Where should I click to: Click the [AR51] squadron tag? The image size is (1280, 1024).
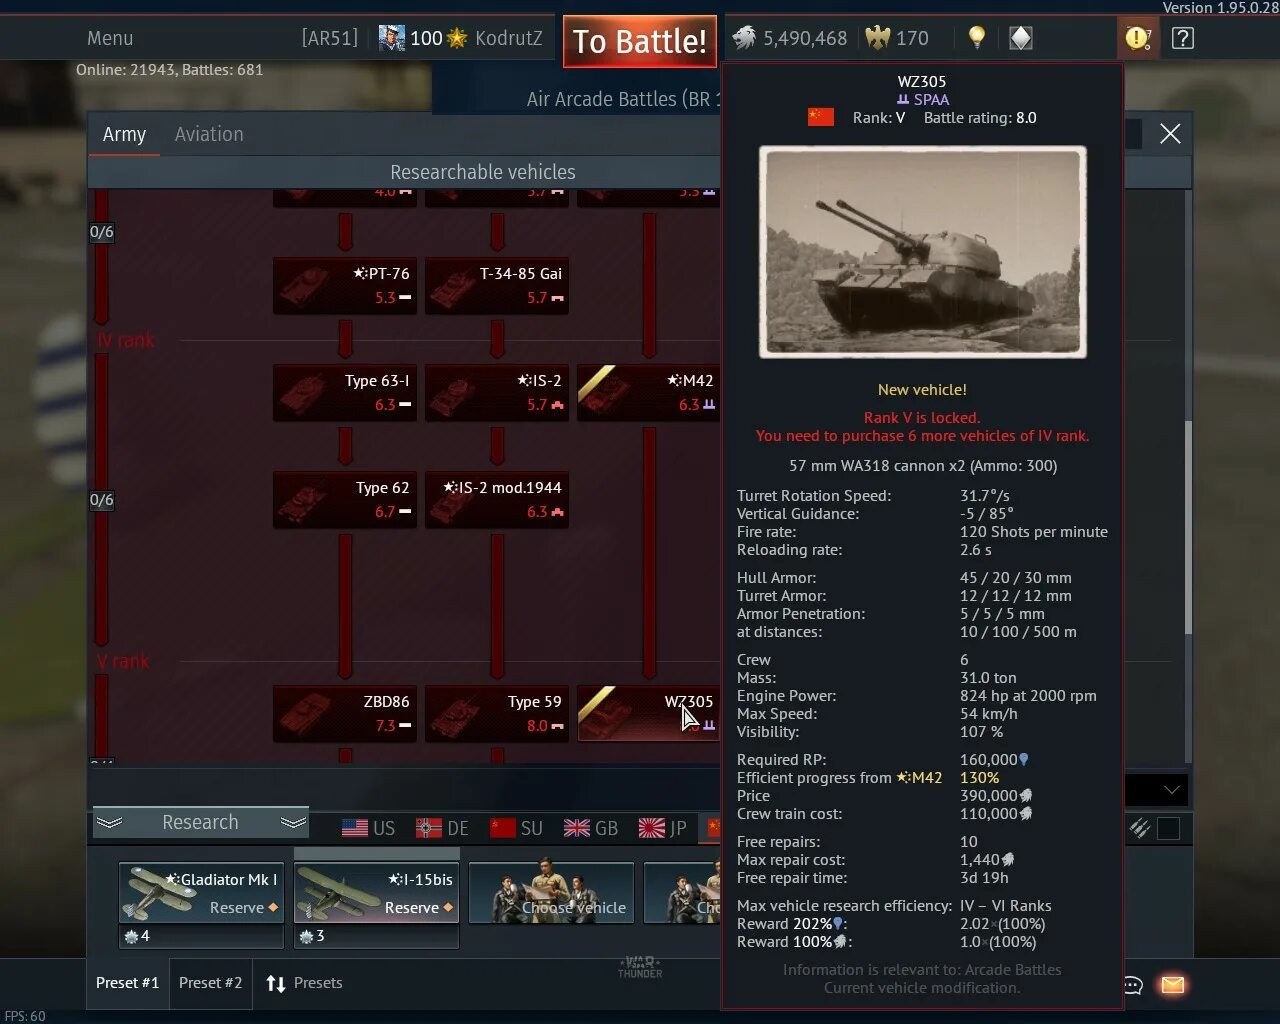pos(330,38)
